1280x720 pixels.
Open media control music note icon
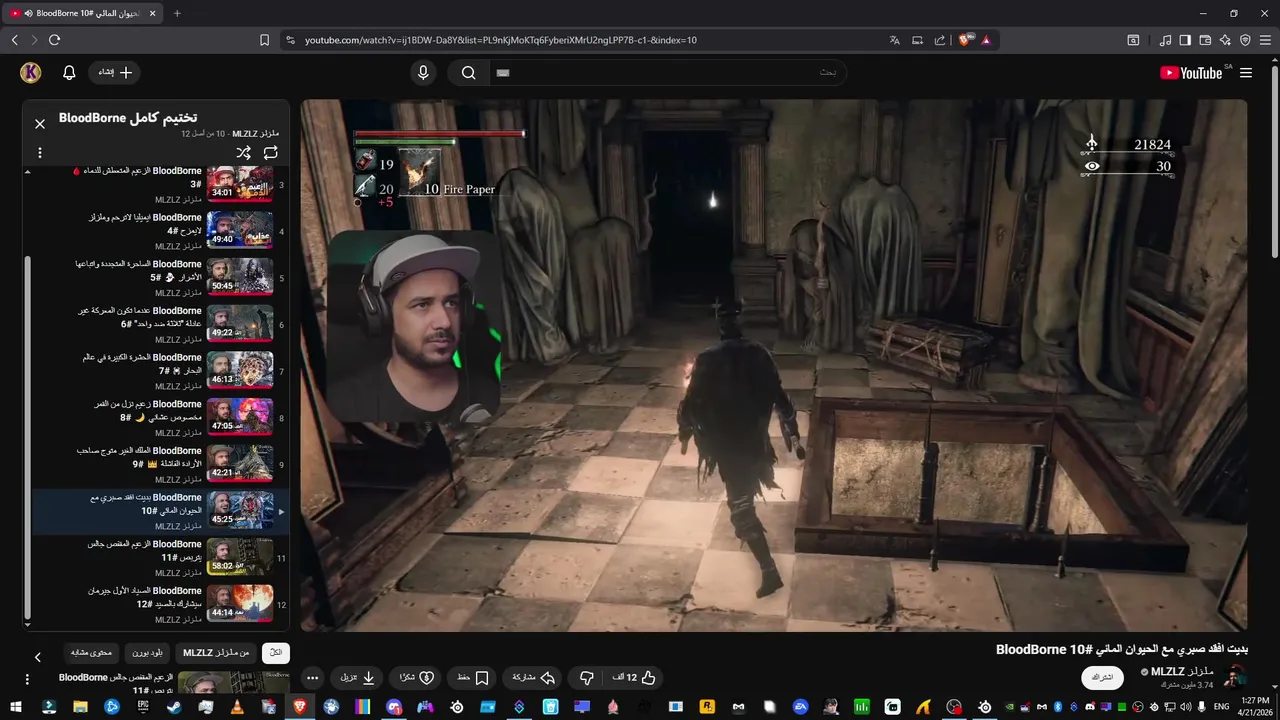click(1165, 40)
